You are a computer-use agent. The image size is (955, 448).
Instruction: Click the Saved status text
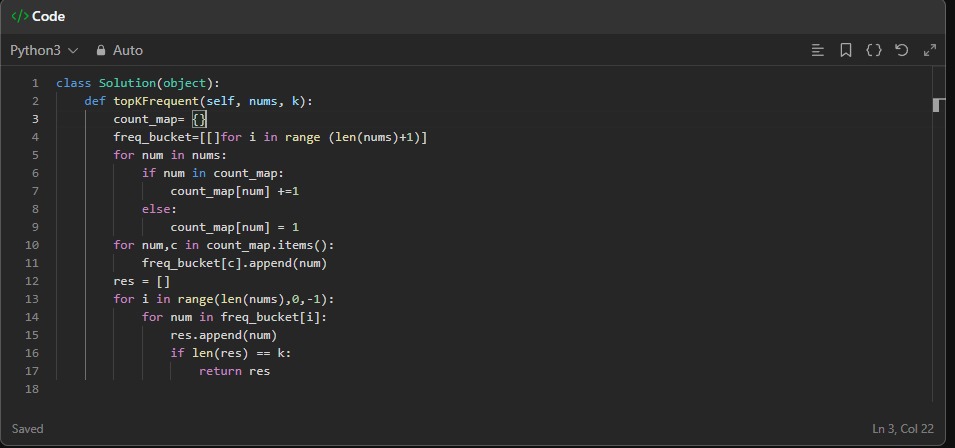click(27, 429)
